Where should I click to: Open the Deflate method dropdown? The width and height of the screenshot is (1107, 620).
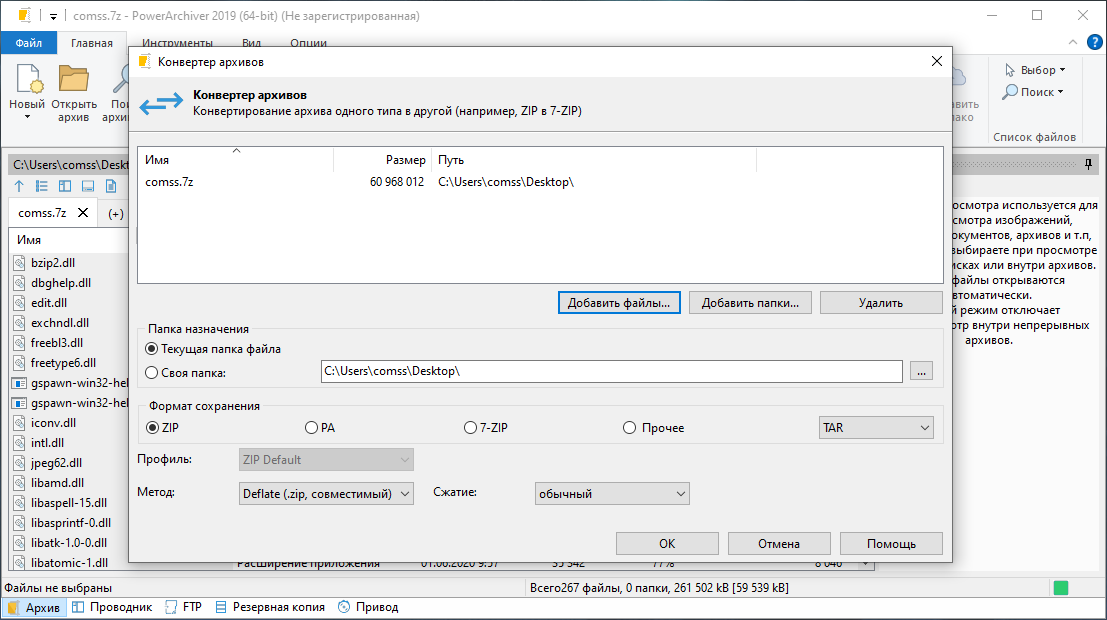tap(326, 494)
